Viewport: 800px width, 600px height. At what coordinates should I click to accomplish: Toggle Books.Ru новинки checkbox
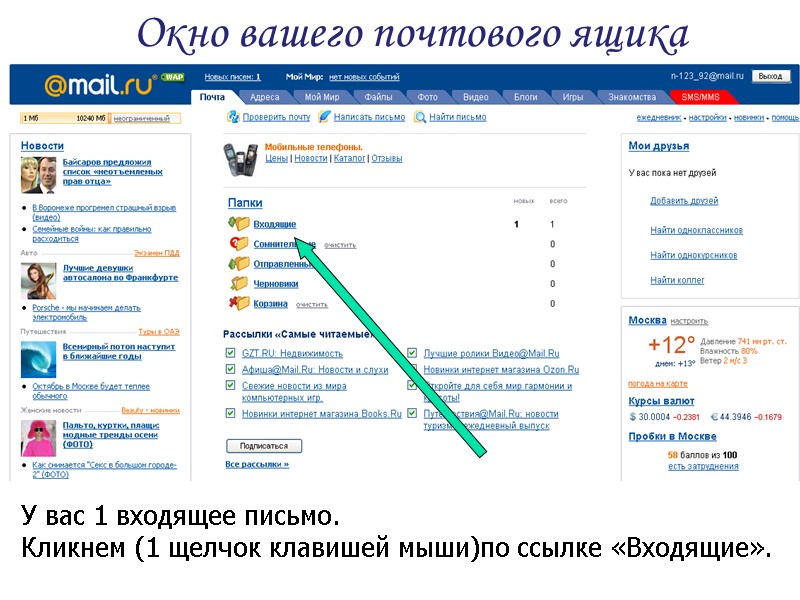tap(231, 413)
